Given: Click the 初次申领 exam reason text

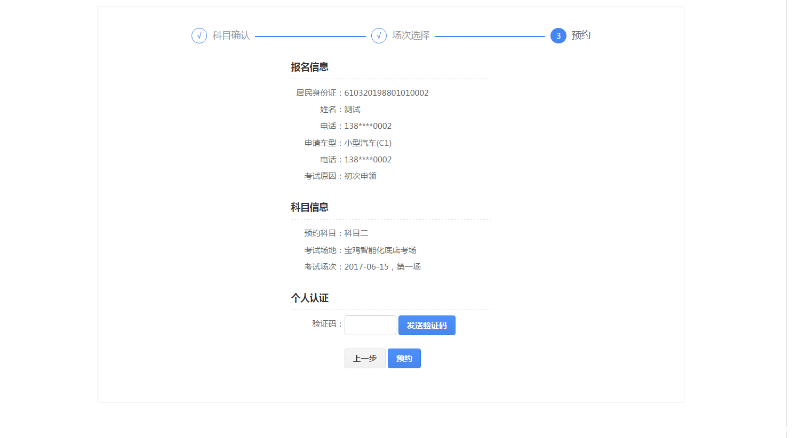Looking at the screenshot, I should pos(360,176).
